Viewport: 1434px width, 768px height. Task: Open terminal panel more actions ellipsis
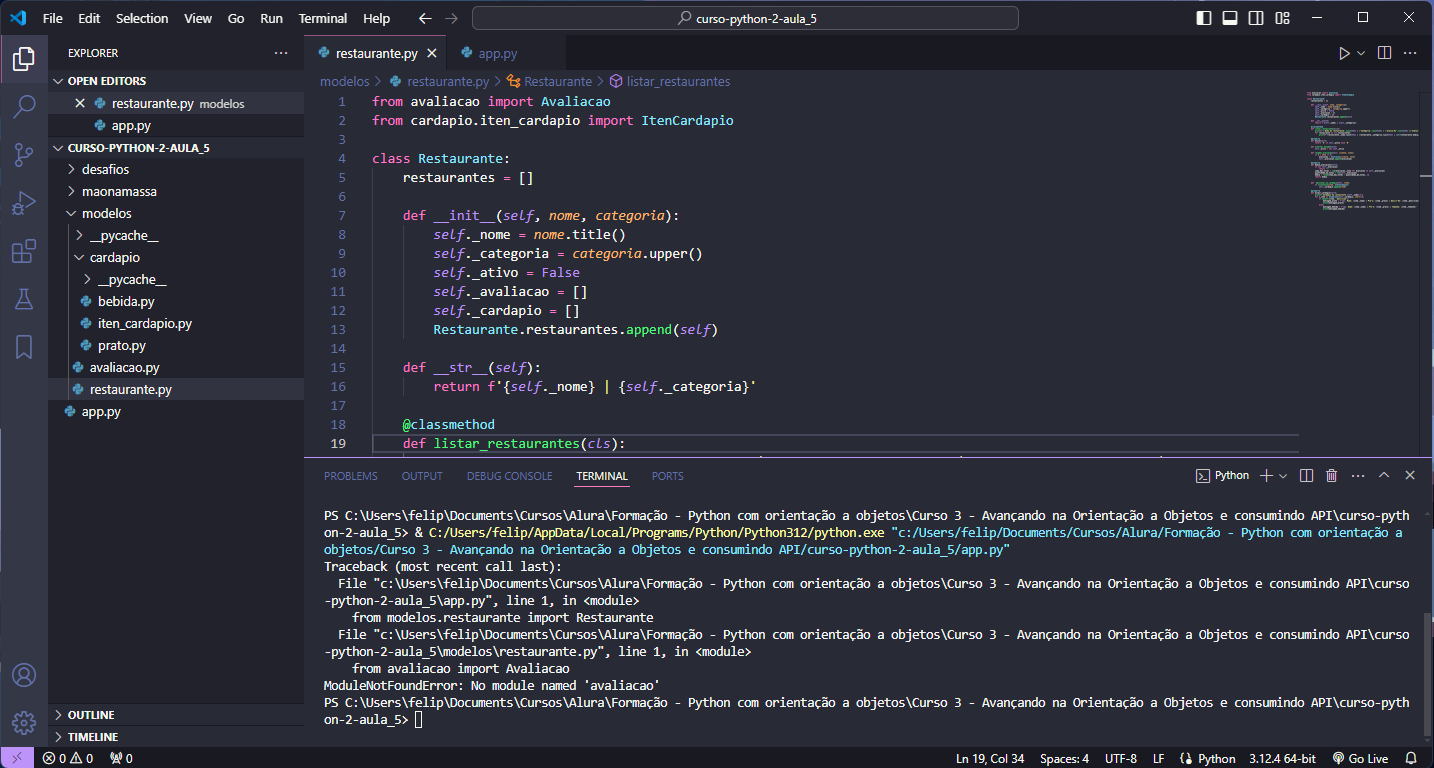[x=1358, y=476]
